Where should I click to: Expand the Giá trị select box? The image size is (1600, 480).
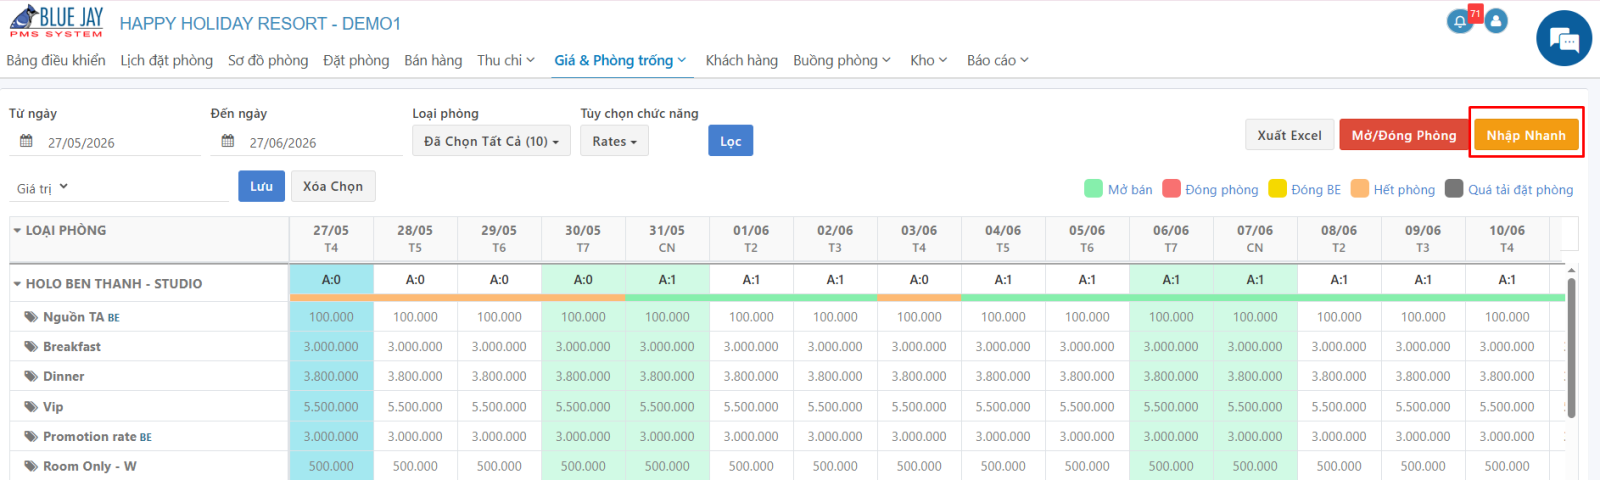(119, 188)
